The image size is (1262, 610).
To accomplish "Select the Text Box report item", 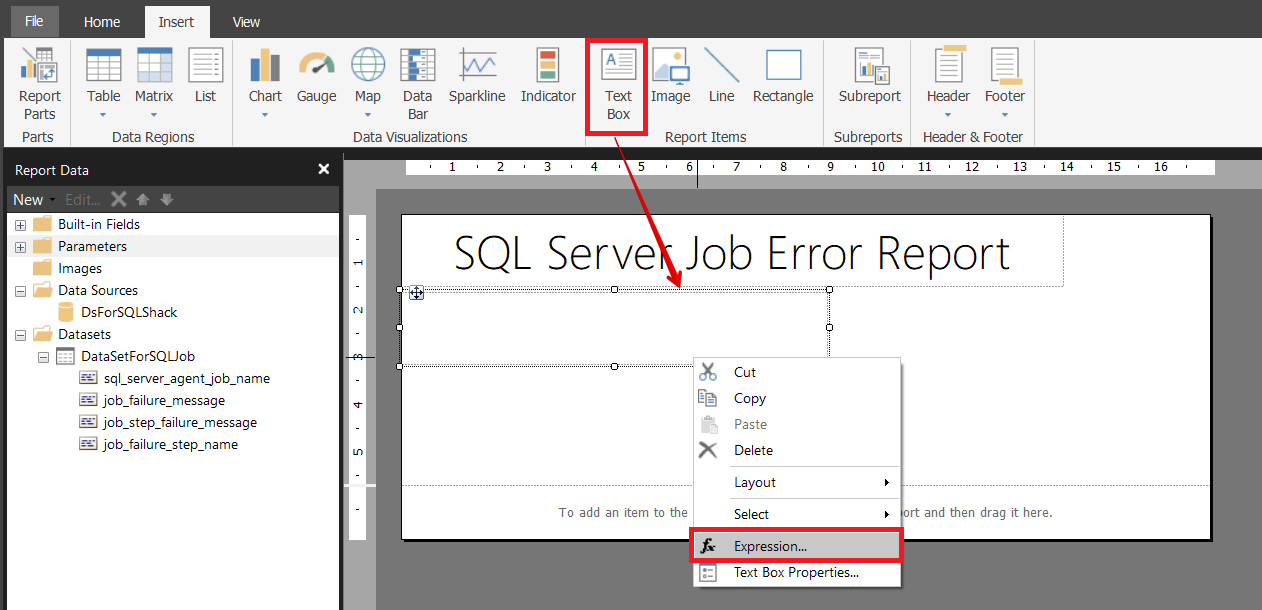I will click(618, 84).
